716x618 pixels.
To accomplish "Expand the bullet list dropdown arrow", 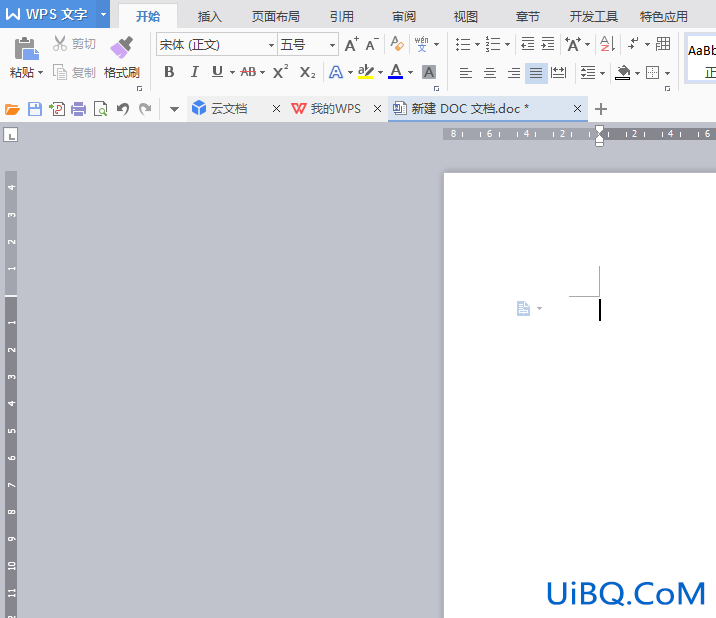I will [477, 44].
